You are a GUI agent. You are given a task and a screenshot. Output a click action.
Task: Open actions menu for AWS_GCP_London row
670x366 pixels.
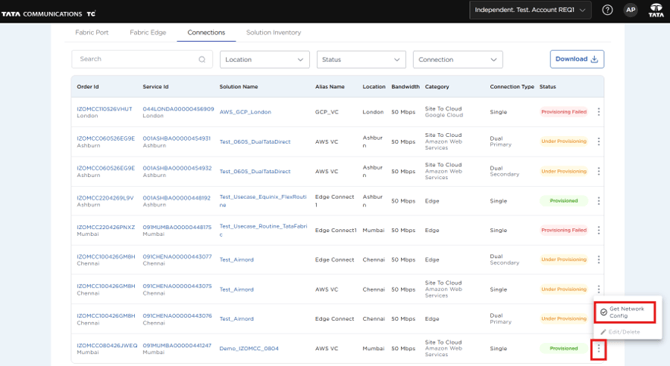[599, 112]
